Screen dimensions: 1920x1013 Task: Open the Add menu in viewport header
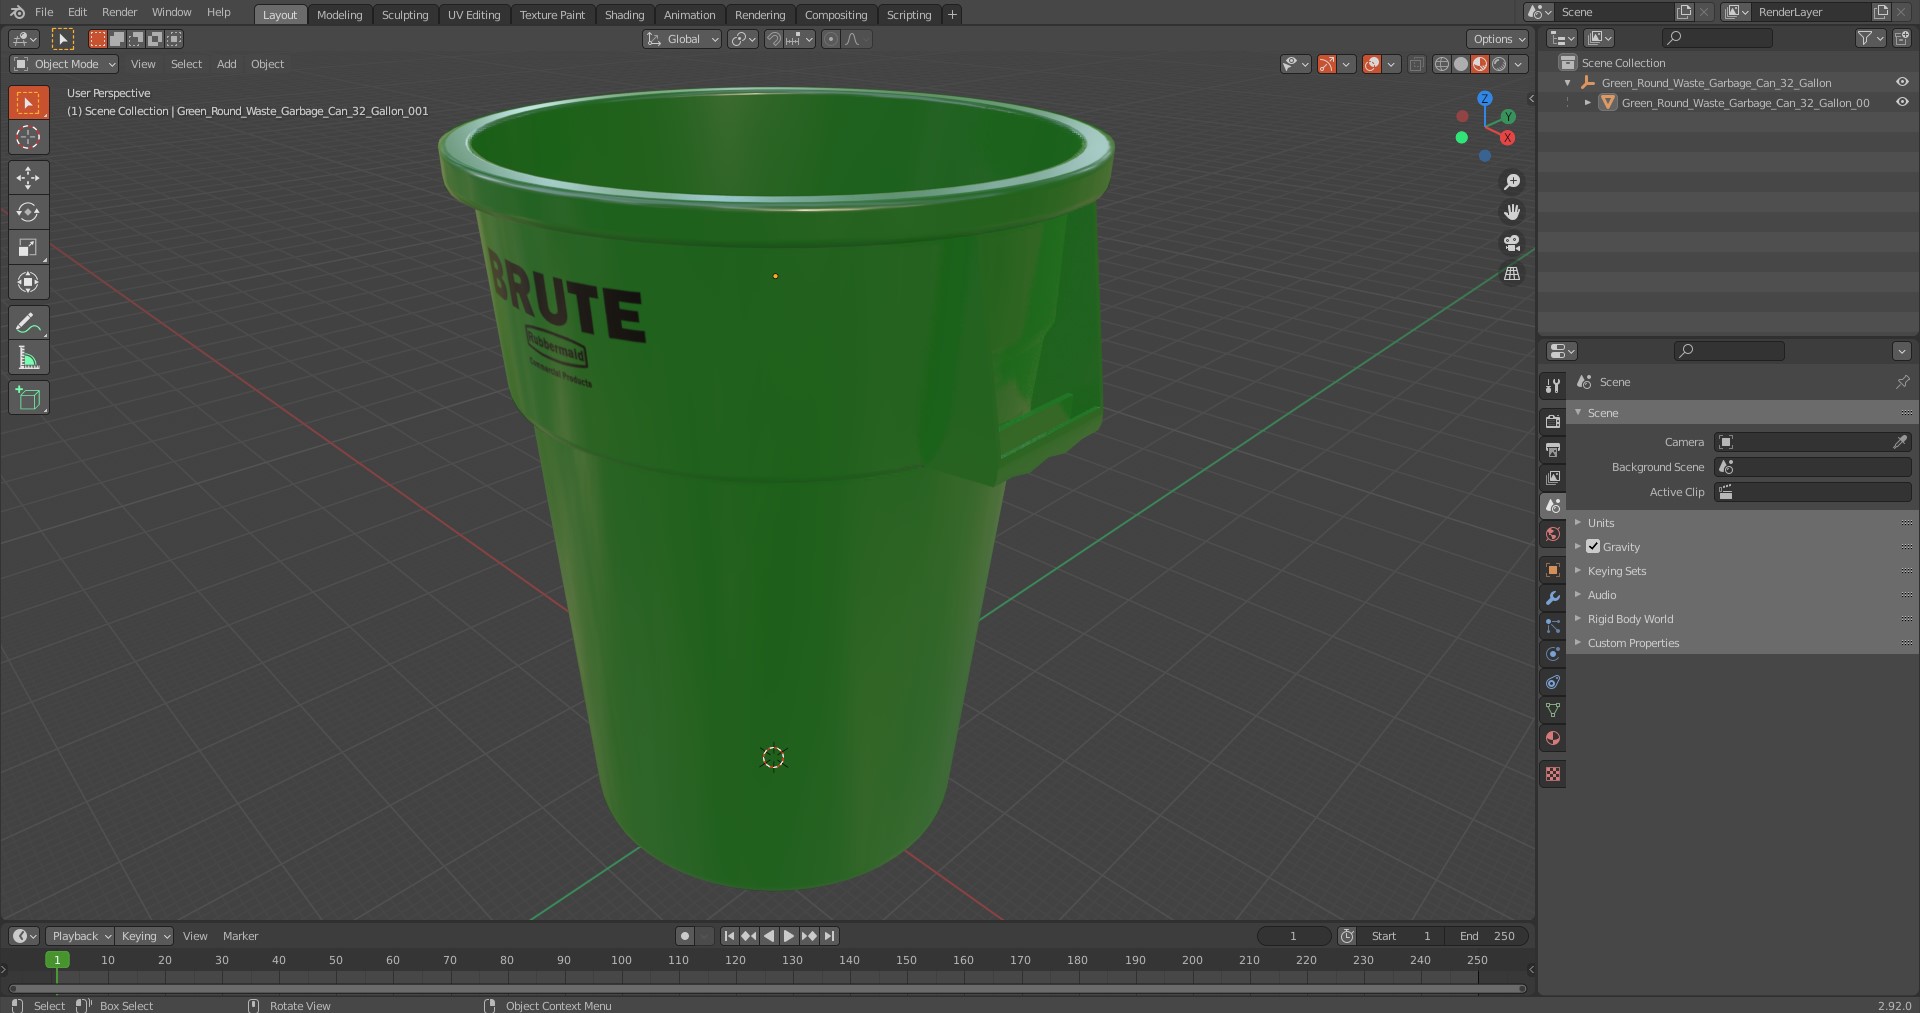[x=227, y=64]
